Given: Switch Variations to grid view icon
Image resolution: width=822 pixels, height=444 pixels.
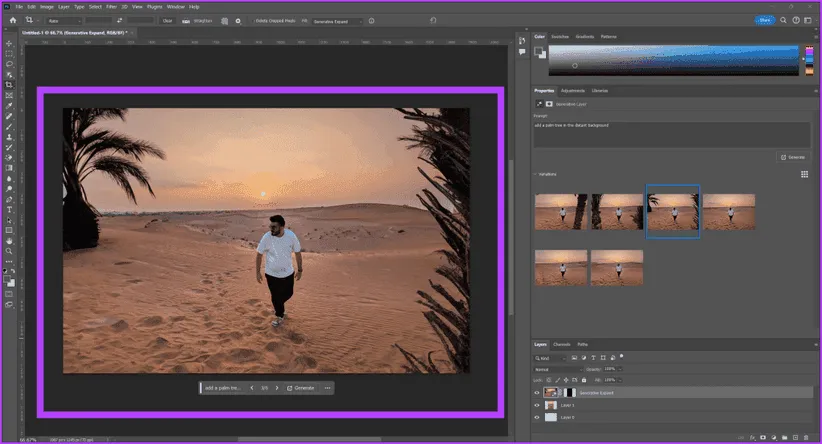Looking at the screenshot, I should coord(804,174).
